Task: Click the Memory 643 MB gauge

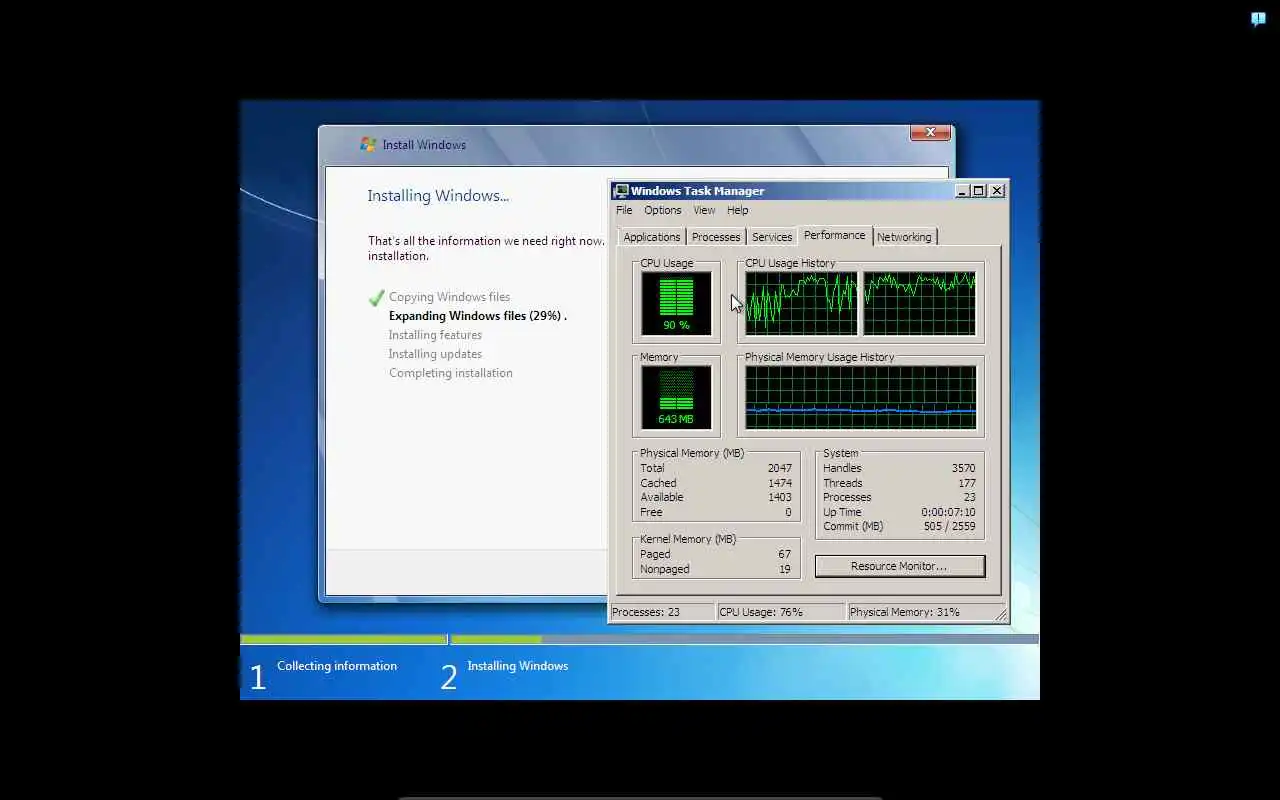Action: pyautogui.click(x=677, y=397)
